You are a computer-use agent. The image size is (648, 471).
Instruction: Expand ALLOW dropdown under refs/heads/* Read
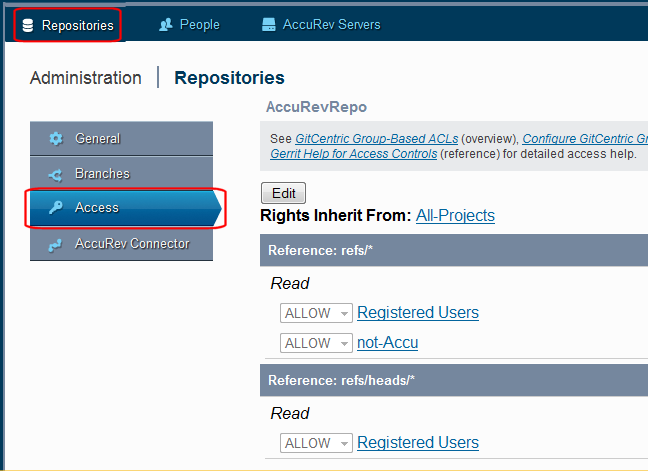[316, 443]
